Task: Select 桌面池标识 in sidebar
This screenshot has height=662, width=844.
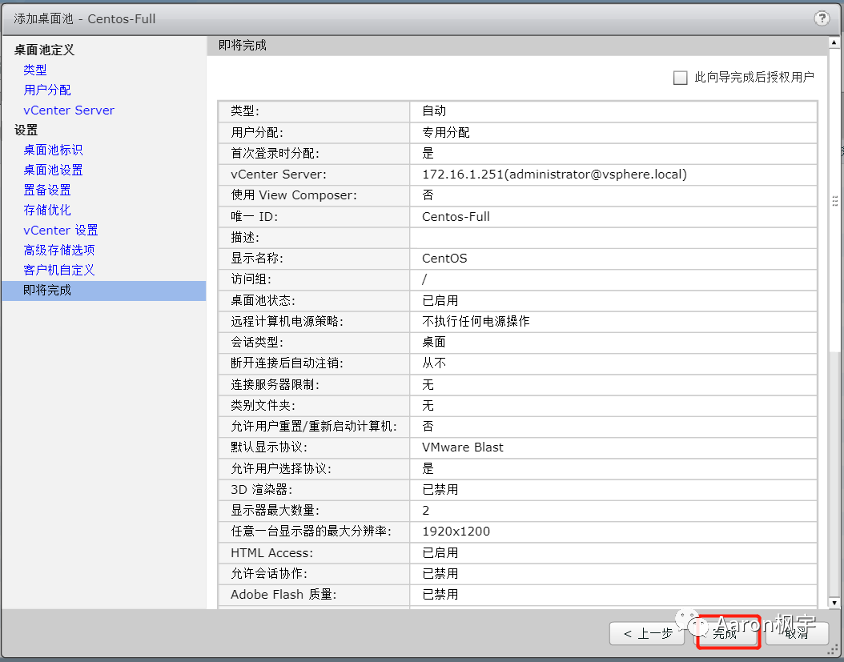Action: pyautogui.click(x=53, y=150)
